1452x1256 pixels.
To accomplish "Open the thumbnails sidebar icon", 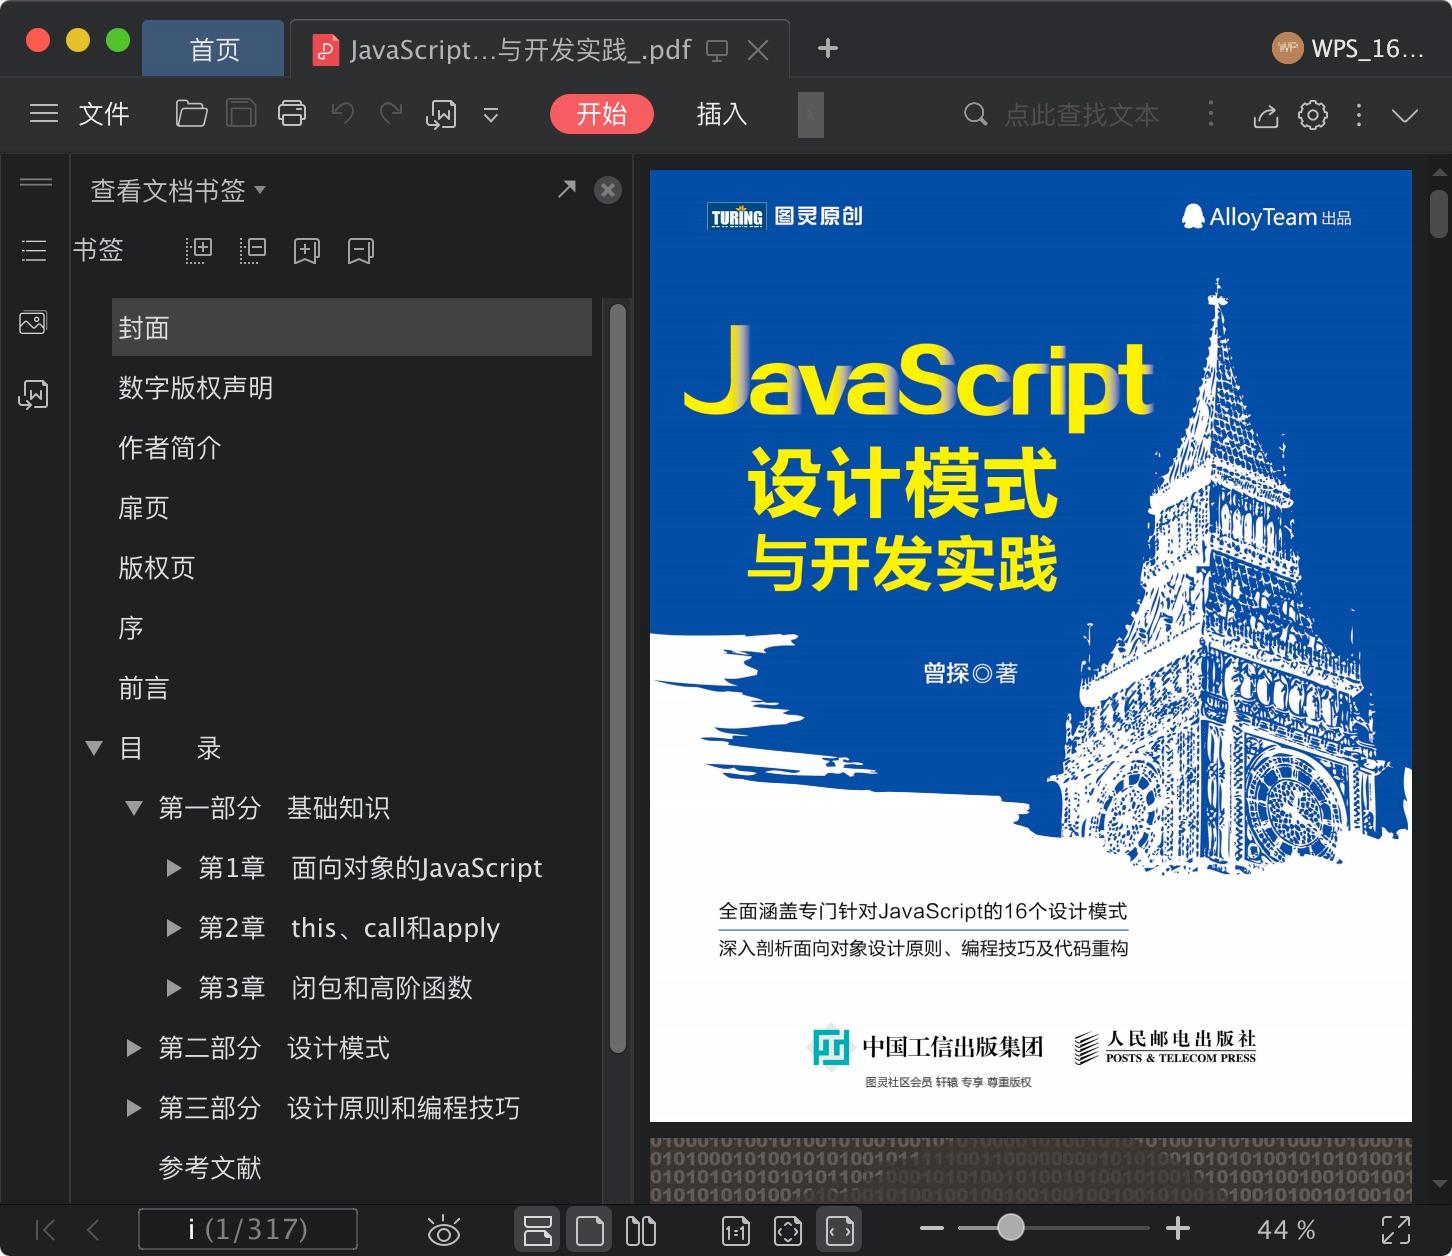I will (33, 323).
